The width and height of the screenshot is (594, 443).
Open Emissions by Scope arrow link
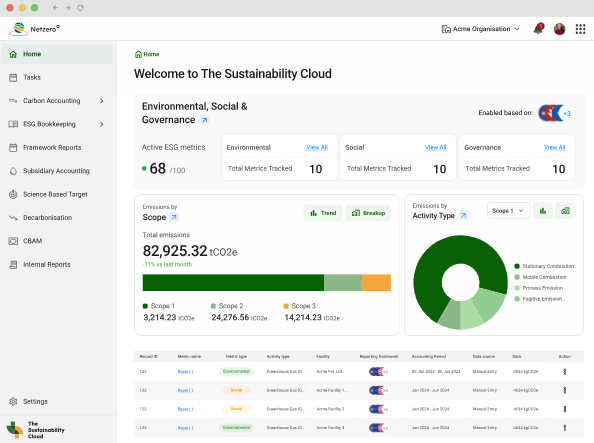point(174,218)
